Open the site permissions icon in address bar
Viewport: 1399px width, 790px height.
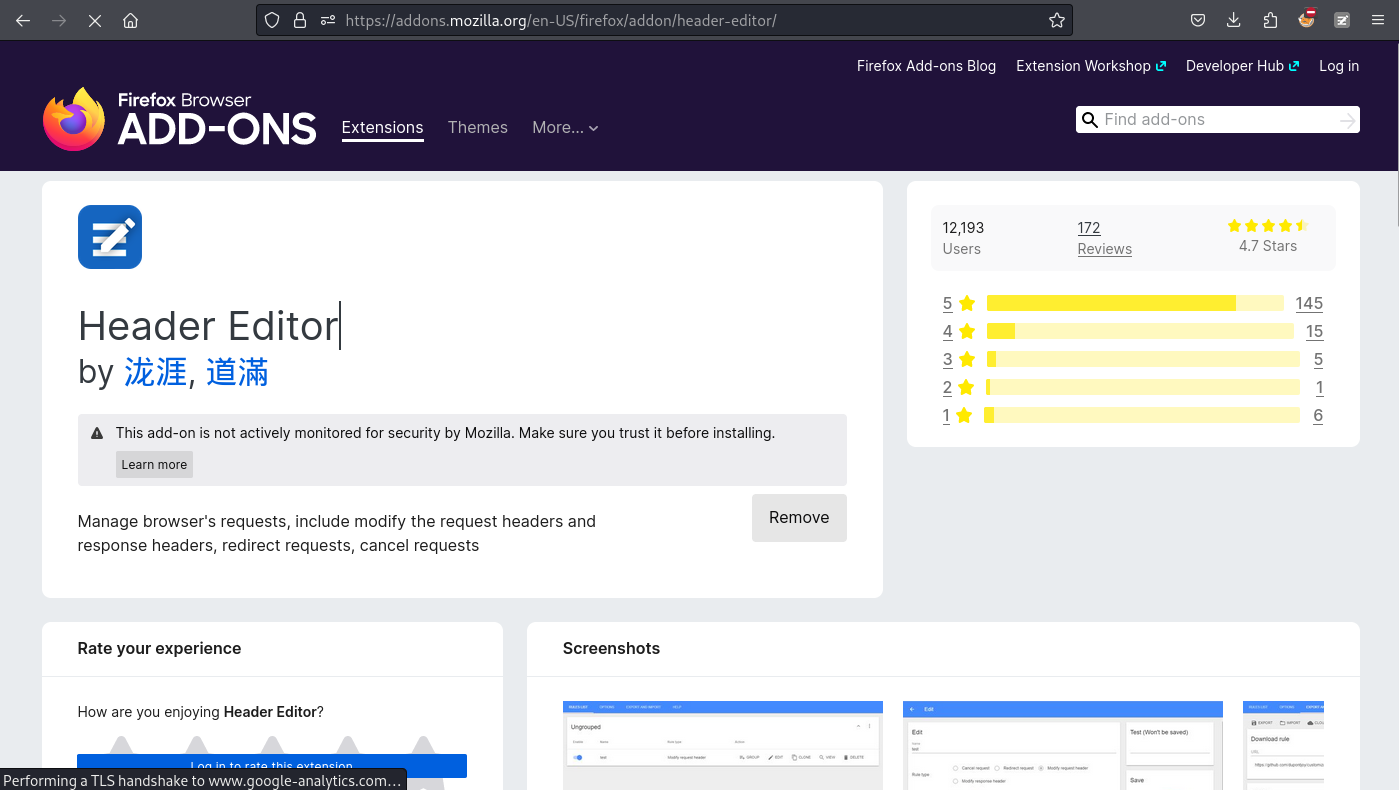click(327, 20)
